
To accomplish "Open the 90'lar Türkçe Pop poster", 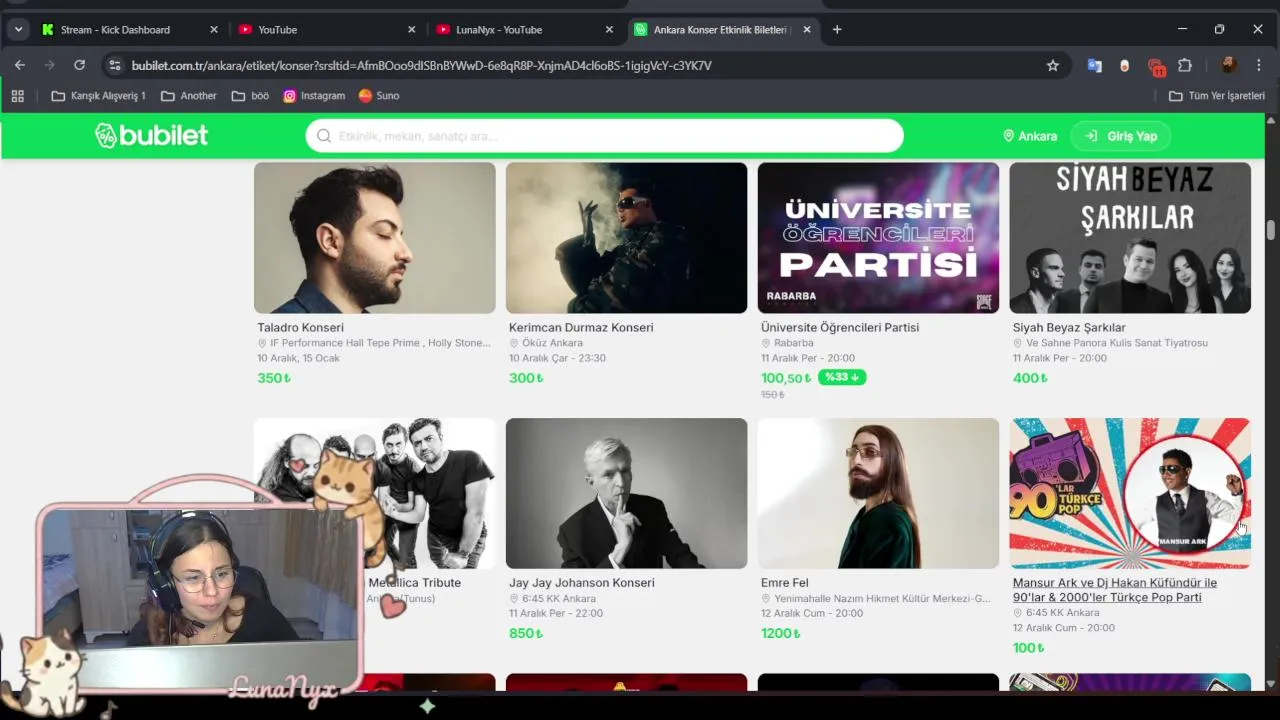I will (1130, 493).
